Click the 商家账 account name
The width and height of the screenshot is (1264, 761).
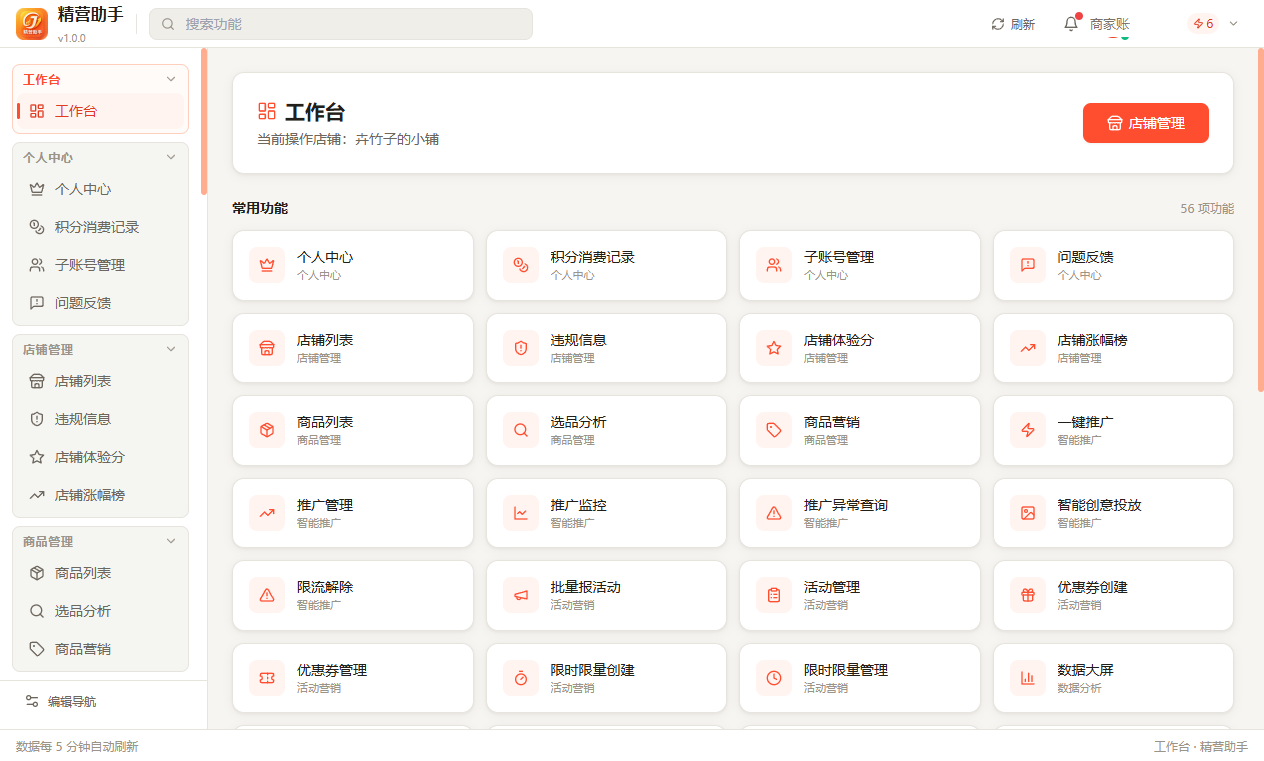tap(1110, 24)
